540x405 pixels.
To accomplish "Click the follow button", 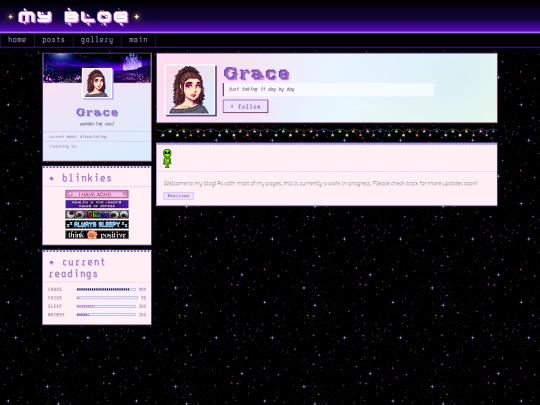I will [246, 106].
